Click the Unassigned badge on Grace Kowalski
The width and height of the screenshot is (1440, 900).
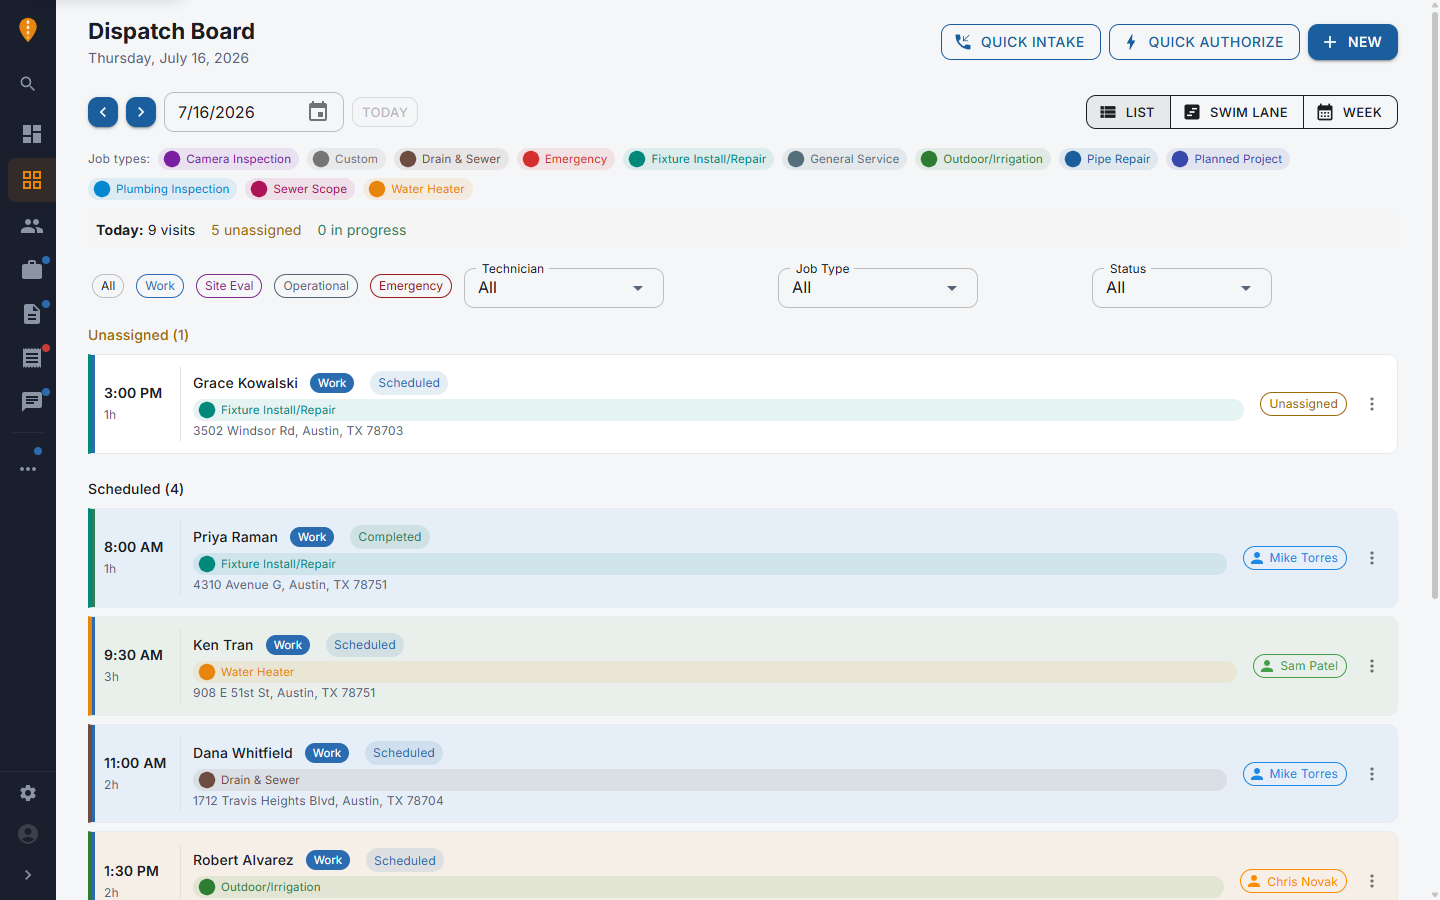click(x=1303, y=404)
